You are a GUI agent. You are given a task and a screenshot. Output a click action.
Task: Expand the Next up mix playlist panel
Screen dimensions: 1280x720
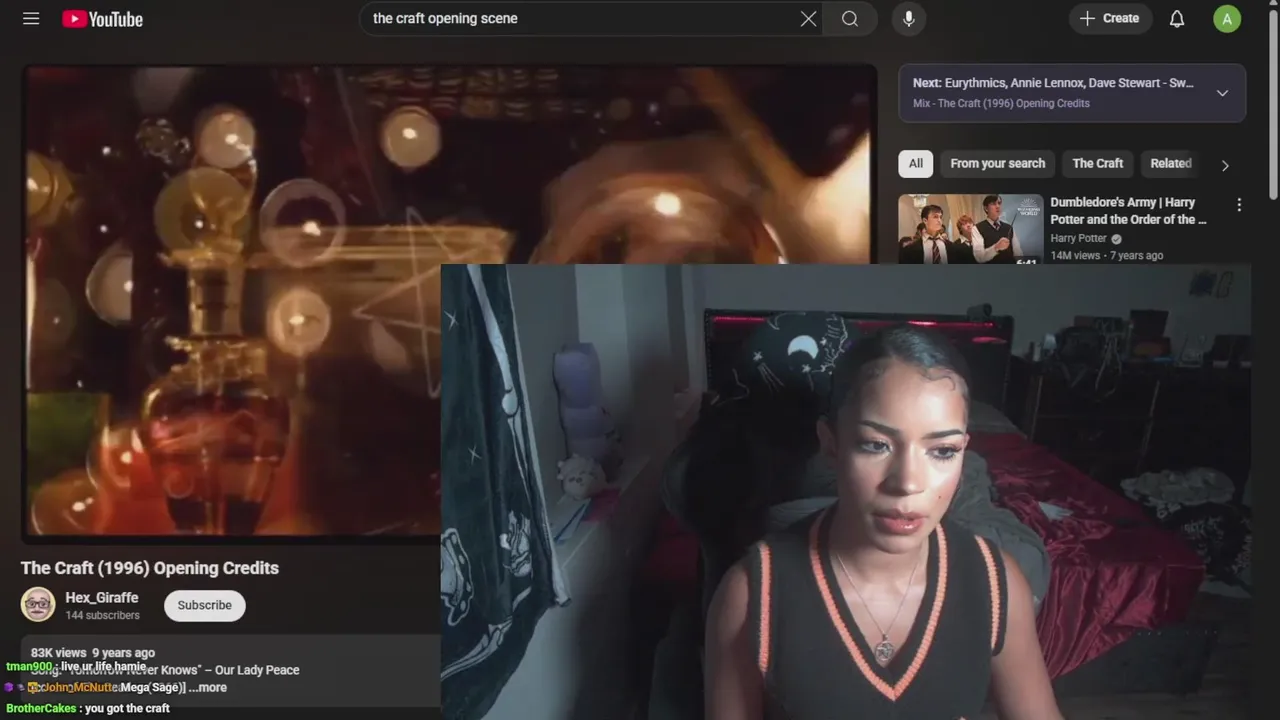point(1222,93)
